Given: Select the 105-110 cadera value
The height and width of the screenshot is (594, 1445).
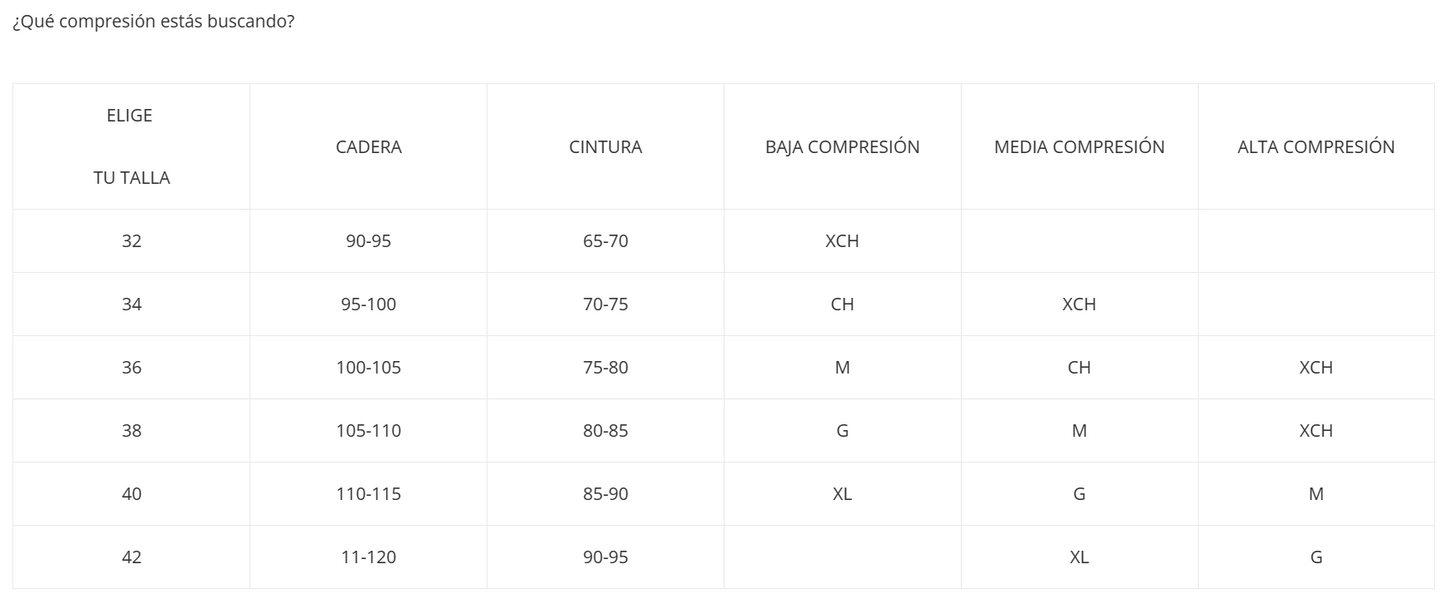Looking at the screenshot, I should (x=368, y=431).
